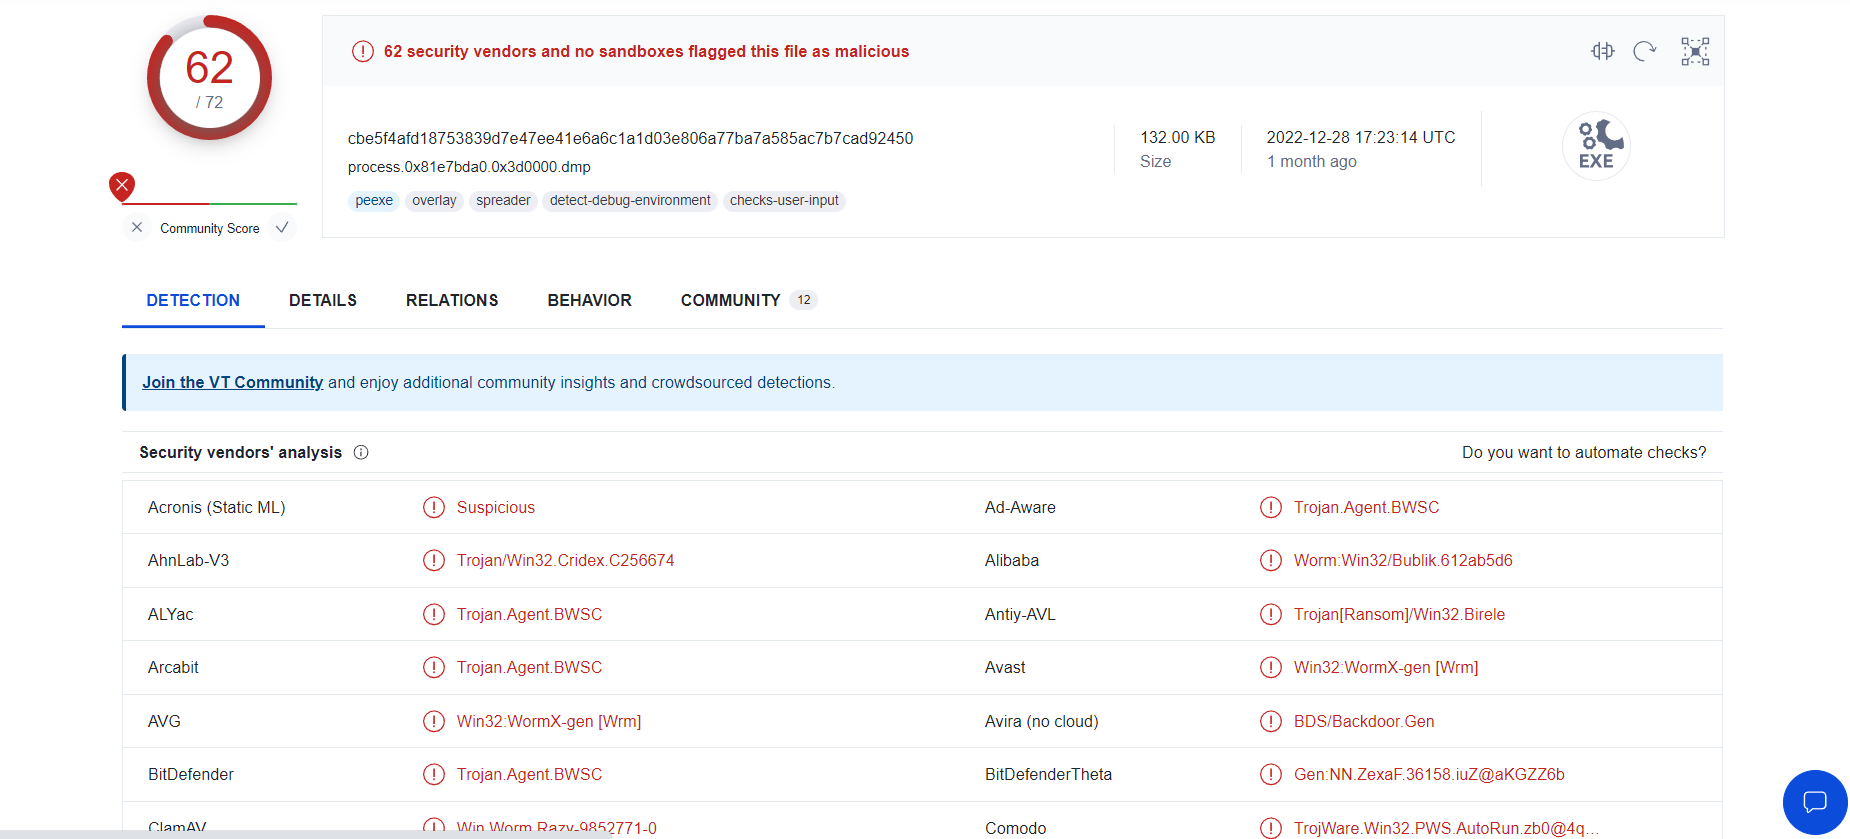
Task: Click alert icon in Antiy-AVL row
Action: click(x=1271, y=614)
